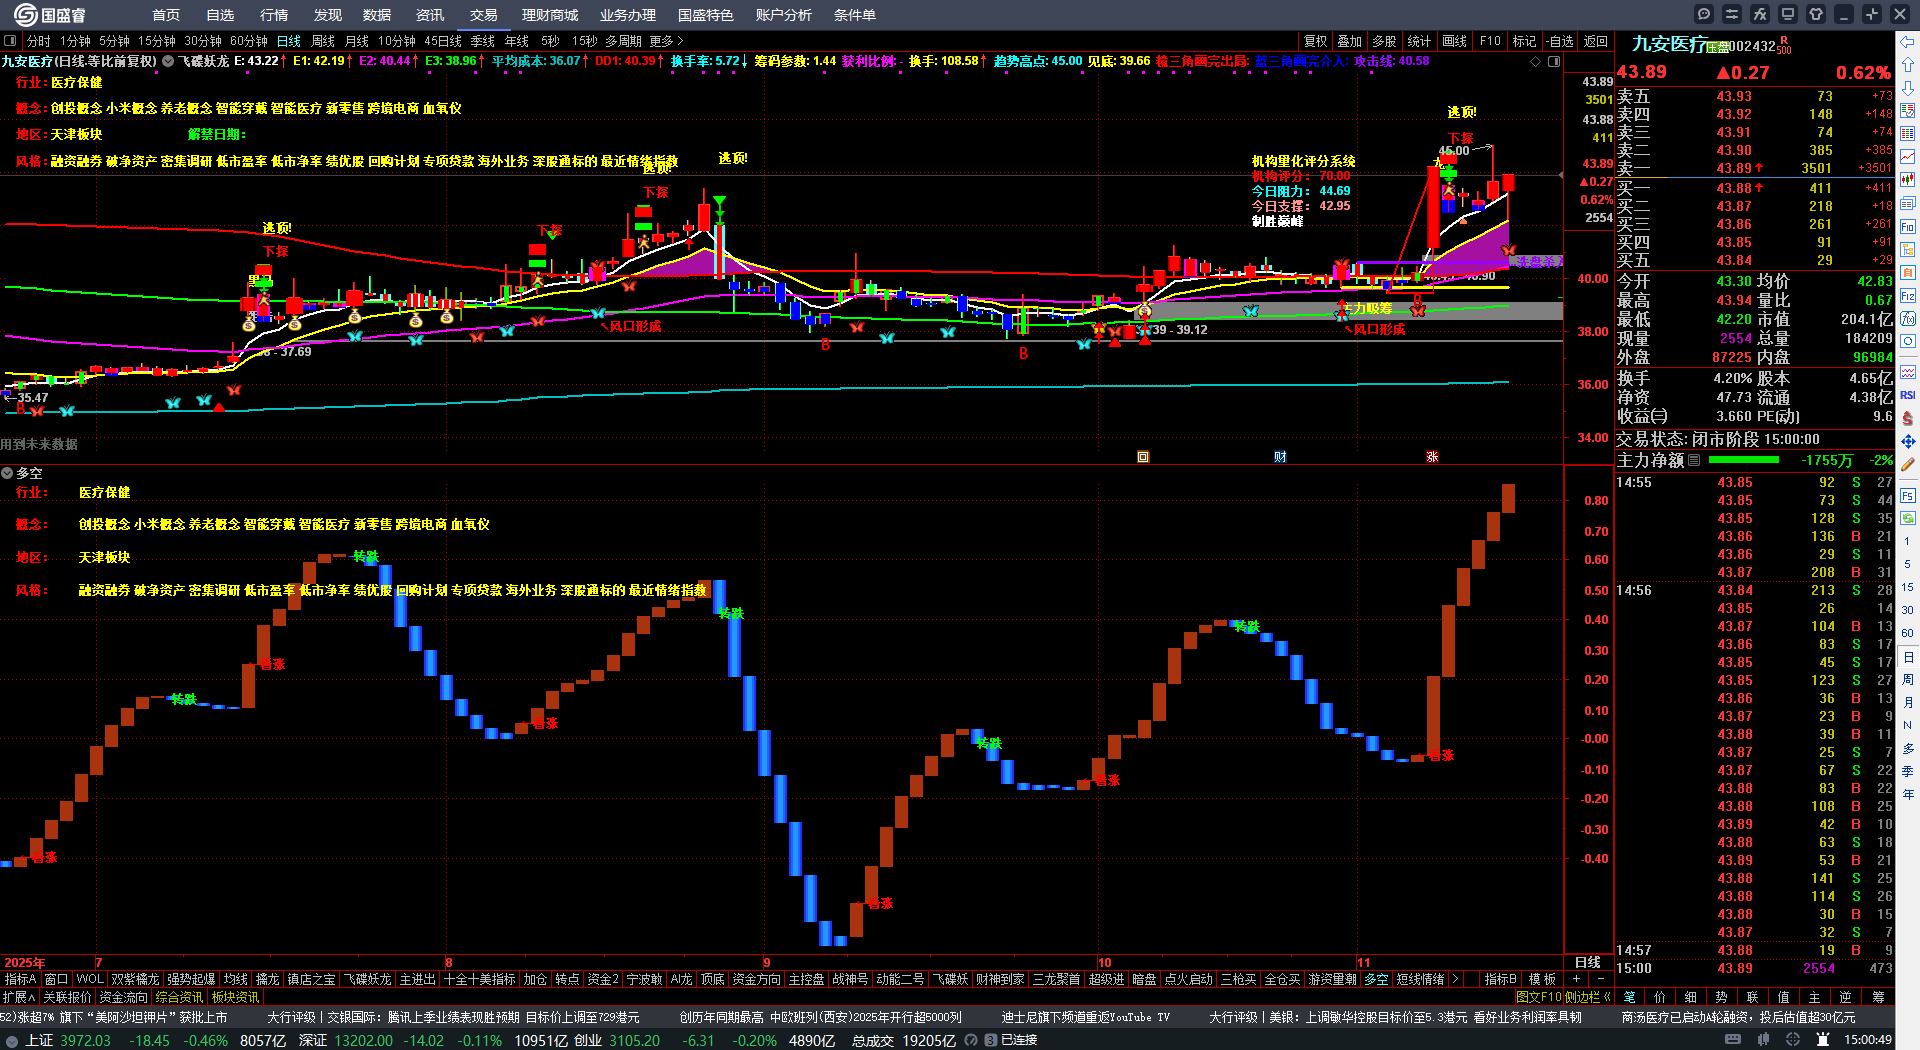This screenshot has height=1050, width=1920.
Task: Click the 统计 statistics button
Action: (1419, 41)
